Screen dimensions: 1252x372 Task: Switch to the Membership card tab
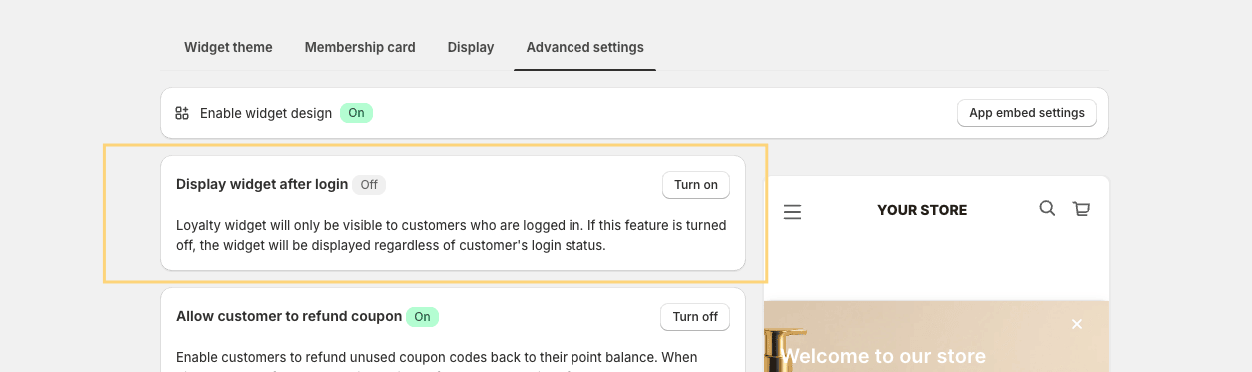(360, 47)
